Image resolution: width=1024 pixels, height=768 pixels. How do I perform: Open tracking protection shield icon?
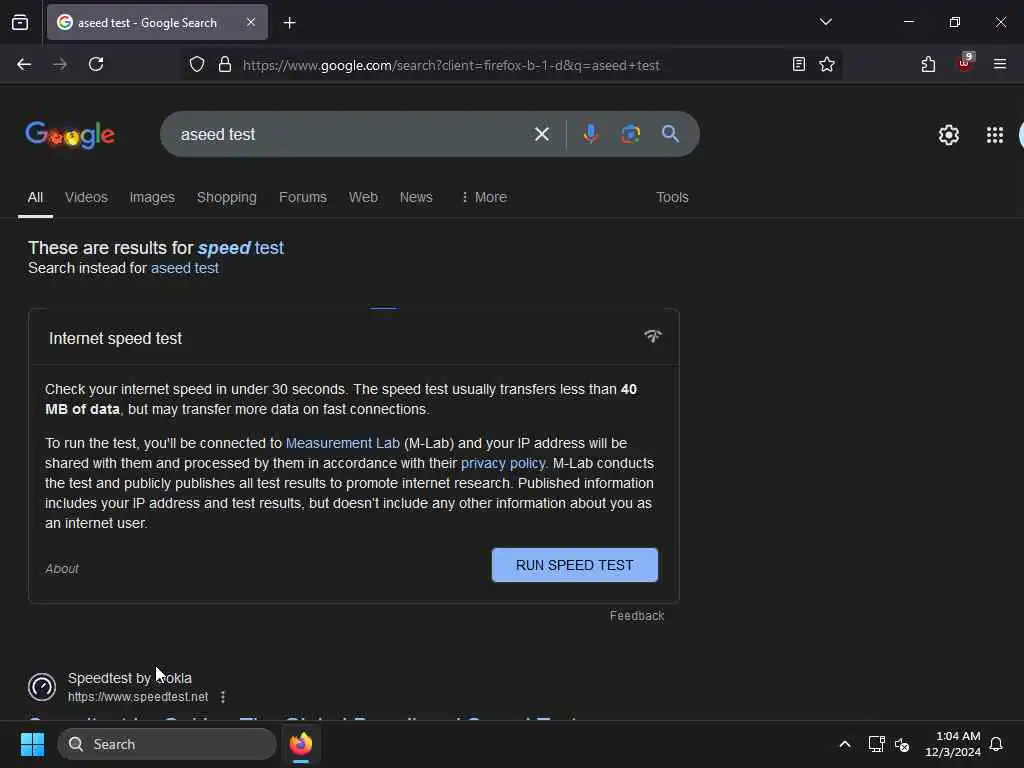(197, 64)
